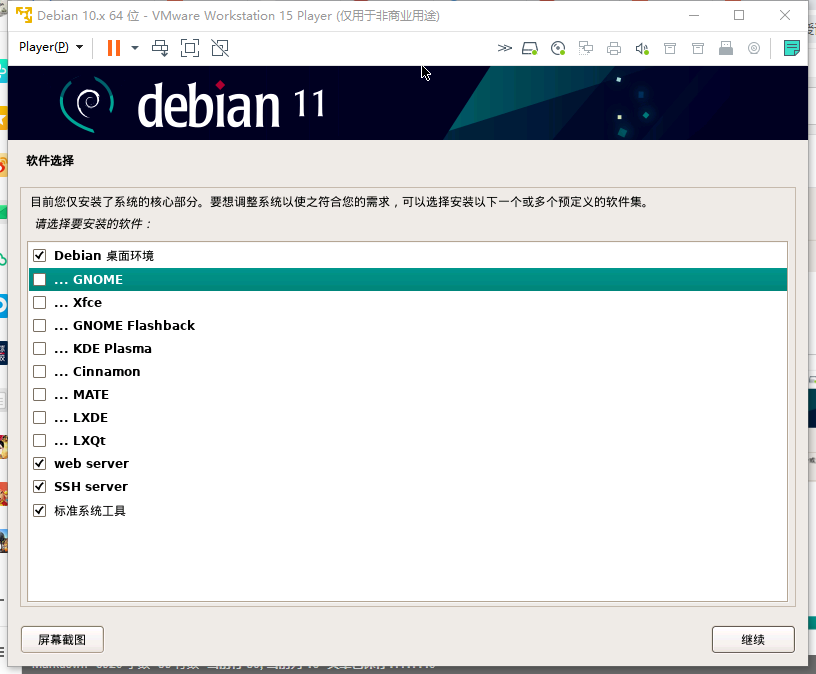Select the 'SSH server' label

(91, 487)
